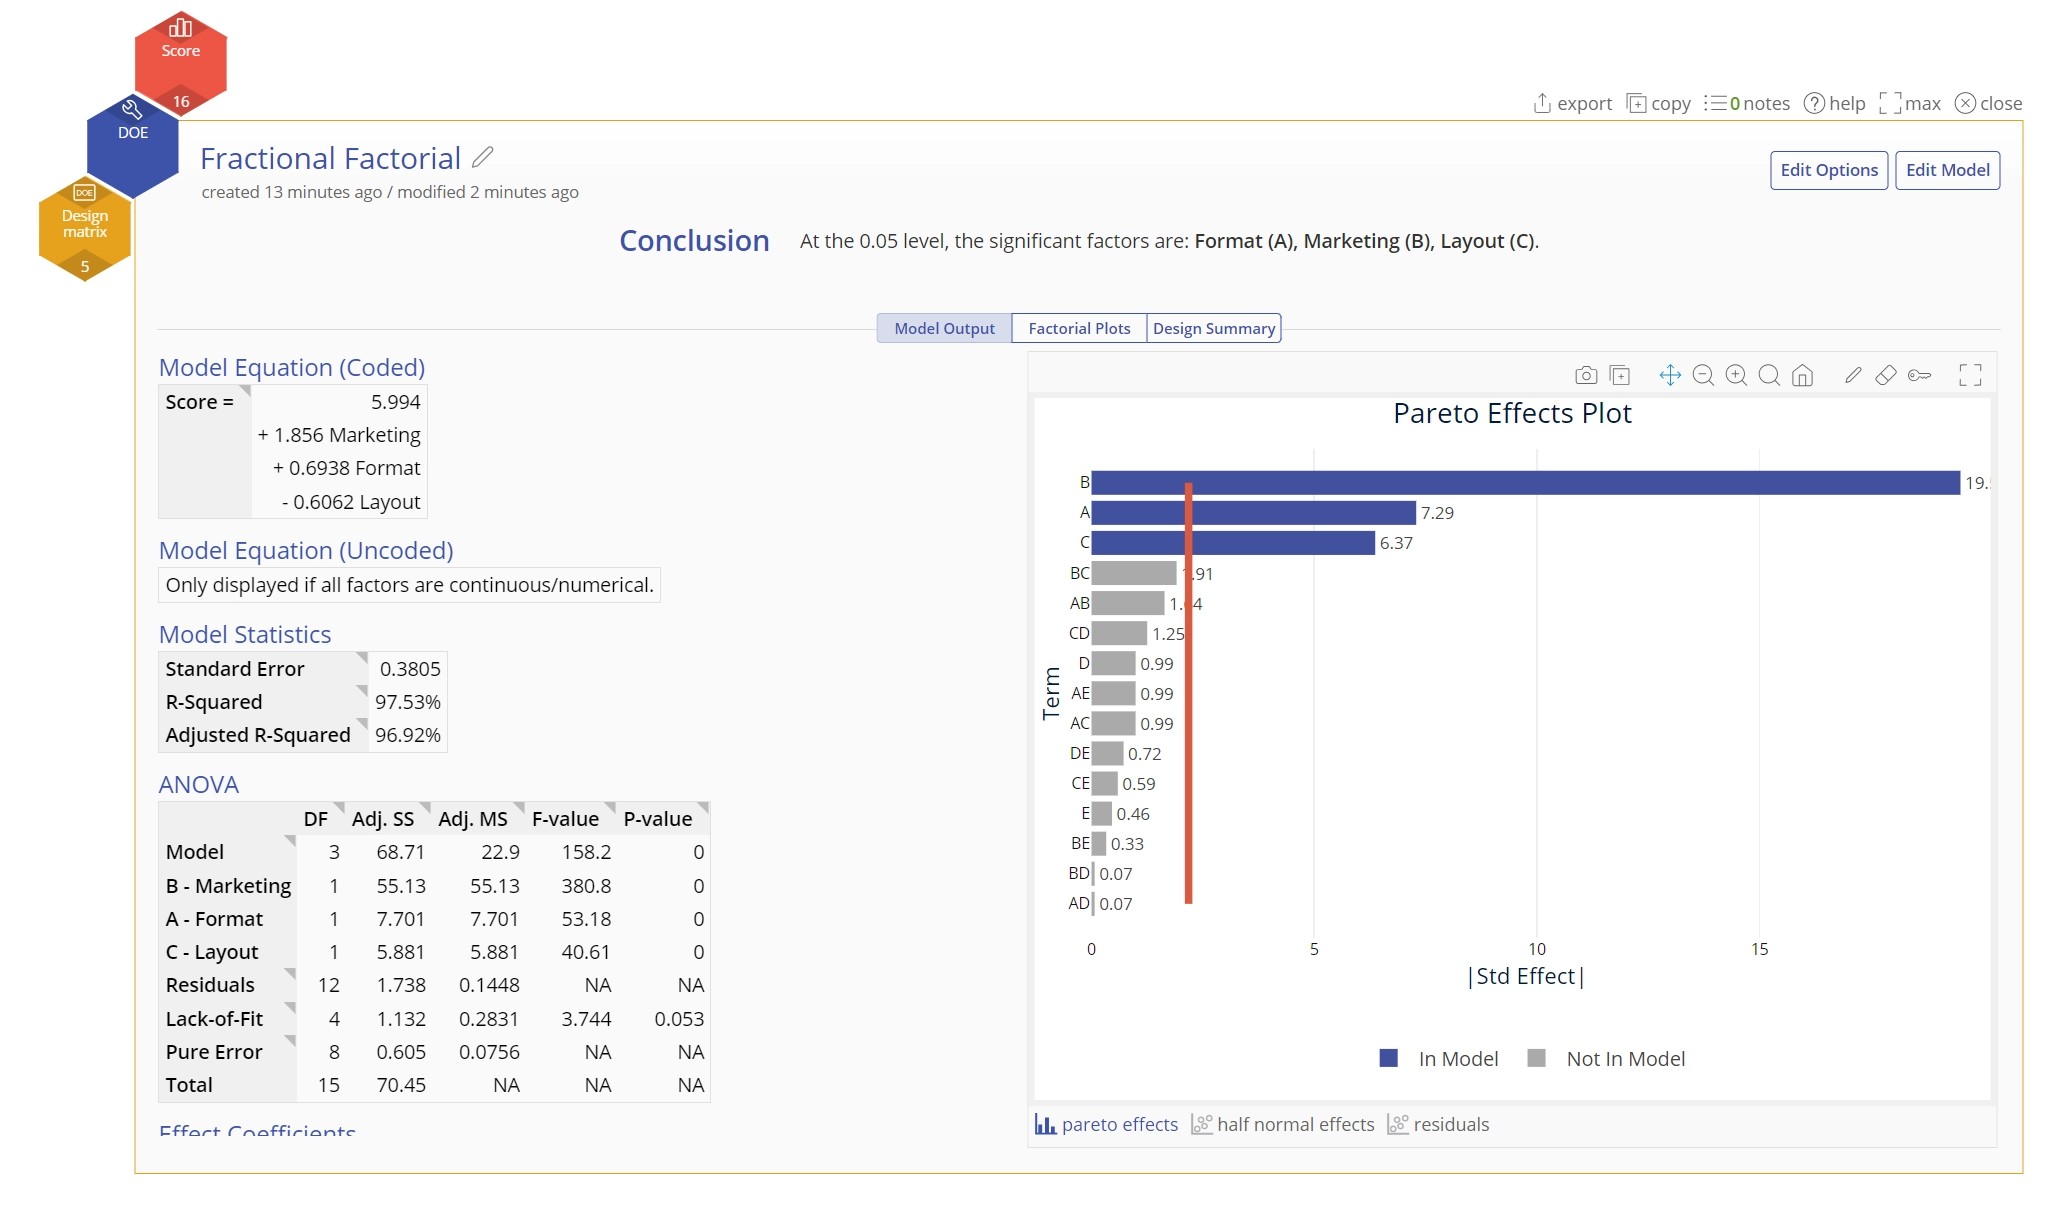Toggle the In Model legend entry
Image resolution: width=2050 pixels, height=1205 pixels.
[x=1438, y=1058]
